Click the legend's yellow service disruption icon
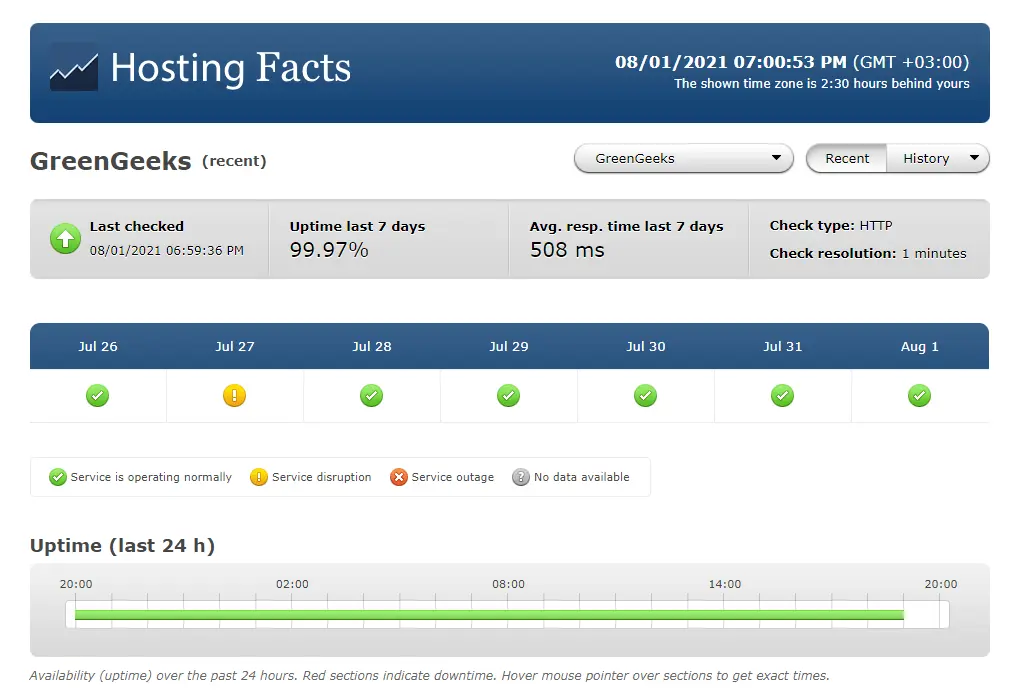Image resolution: width=1022 pixels, height=698 pixels. (259, 477)
